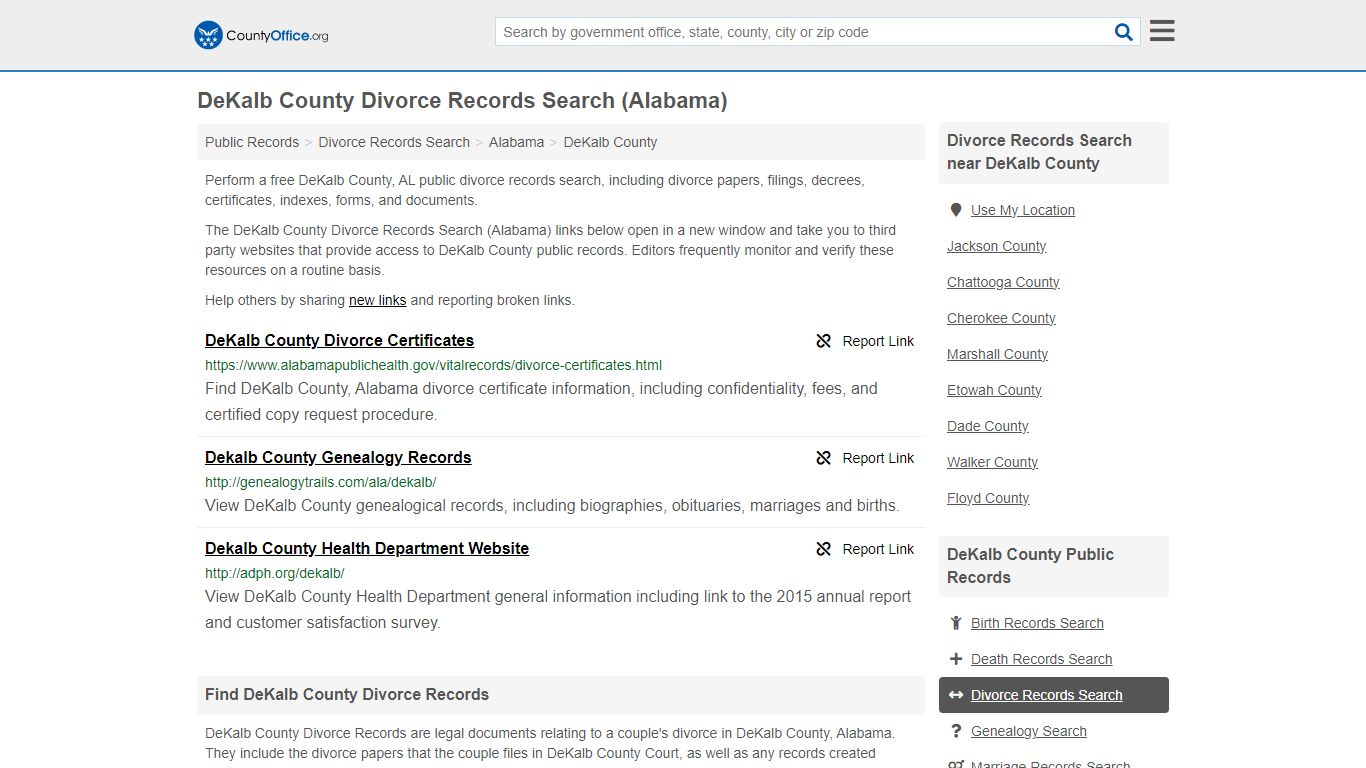The width and height of the screenshot is (1366, 768).
Task: Open Dekalb County Genealogy Records link
Action: (x=338, y=457)
